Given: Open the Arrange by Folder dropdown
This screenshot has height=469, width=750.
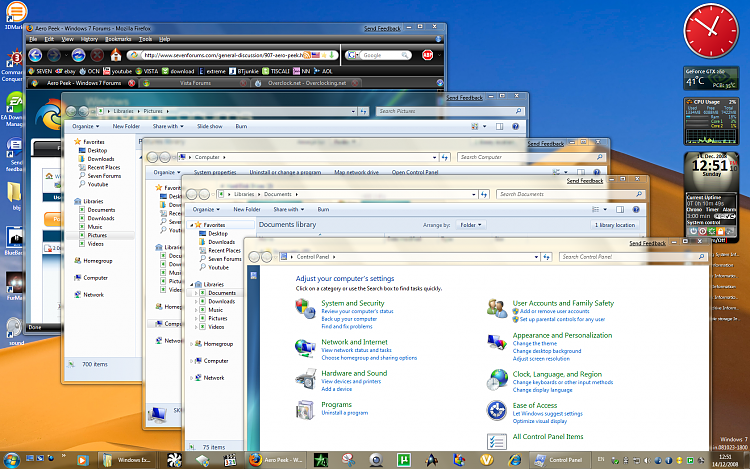Looking at the screenshot, I should [x=471, y=225].
